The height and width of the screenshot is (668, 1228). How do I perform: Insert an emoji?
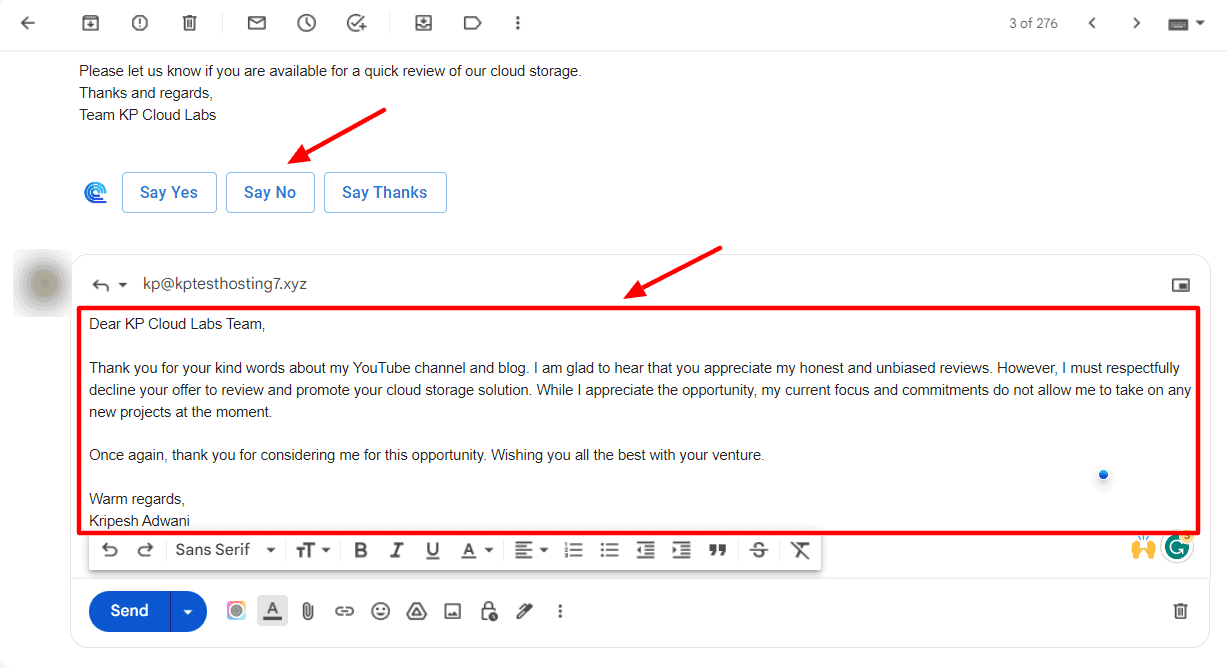380,611
